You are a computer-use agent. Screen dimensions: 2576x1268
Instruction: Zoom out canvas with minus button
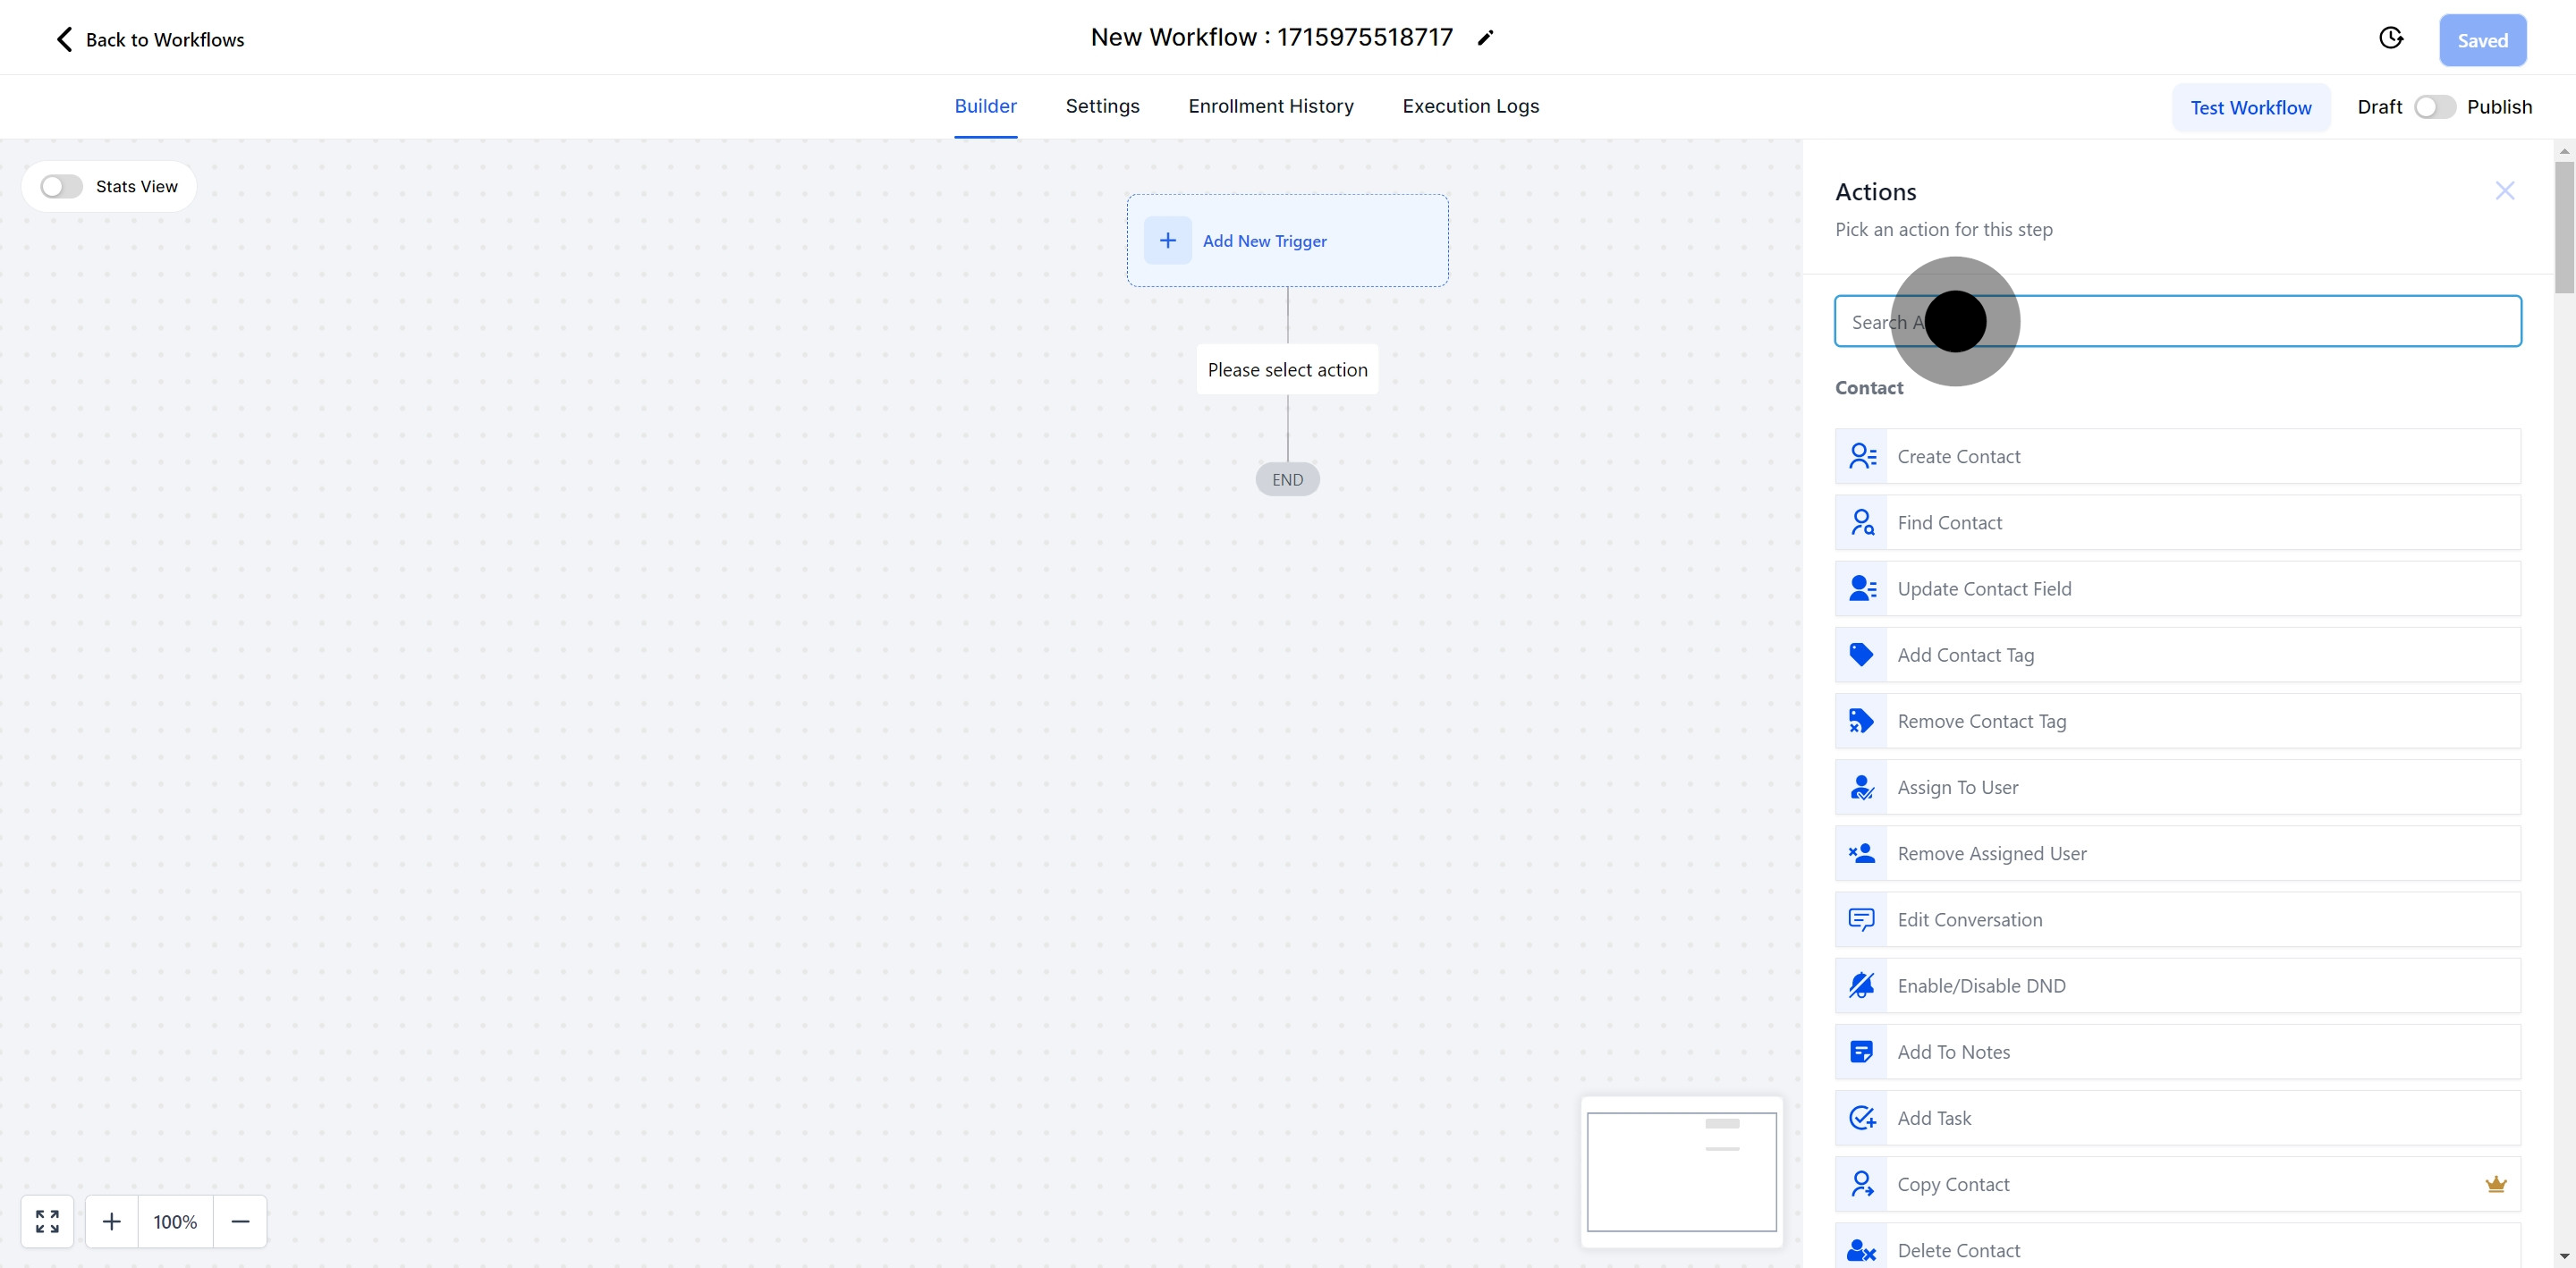tap(240, 1221)
